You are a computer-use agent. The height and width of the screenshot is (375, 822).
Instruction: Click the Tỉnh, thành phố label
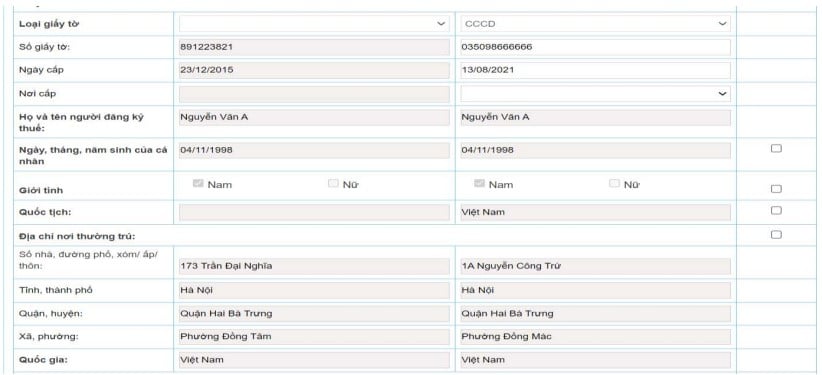click(56, 290)
